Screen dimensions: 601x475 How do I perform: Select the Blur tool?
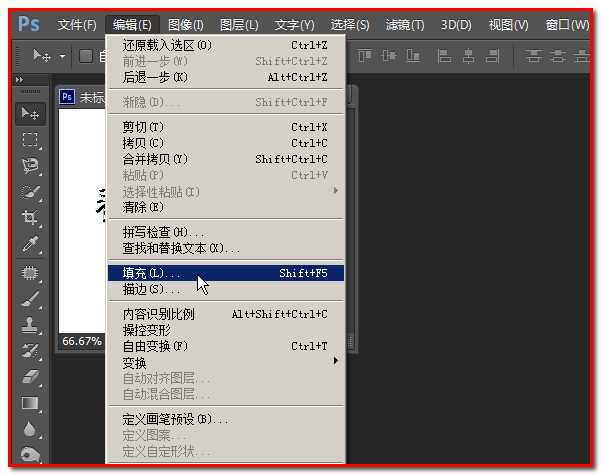30,429
